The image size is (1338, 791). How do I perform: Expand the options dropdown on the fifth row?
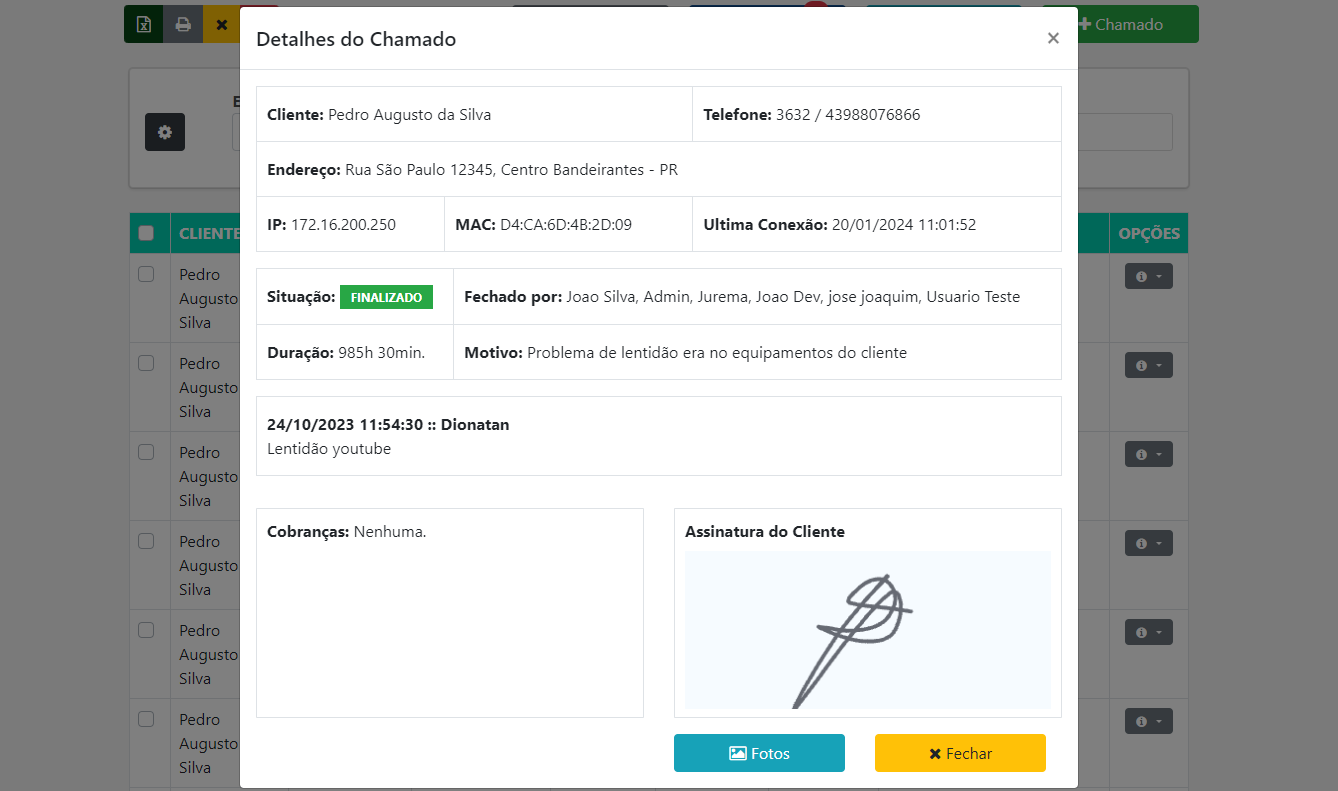[x=1157, y=631]
